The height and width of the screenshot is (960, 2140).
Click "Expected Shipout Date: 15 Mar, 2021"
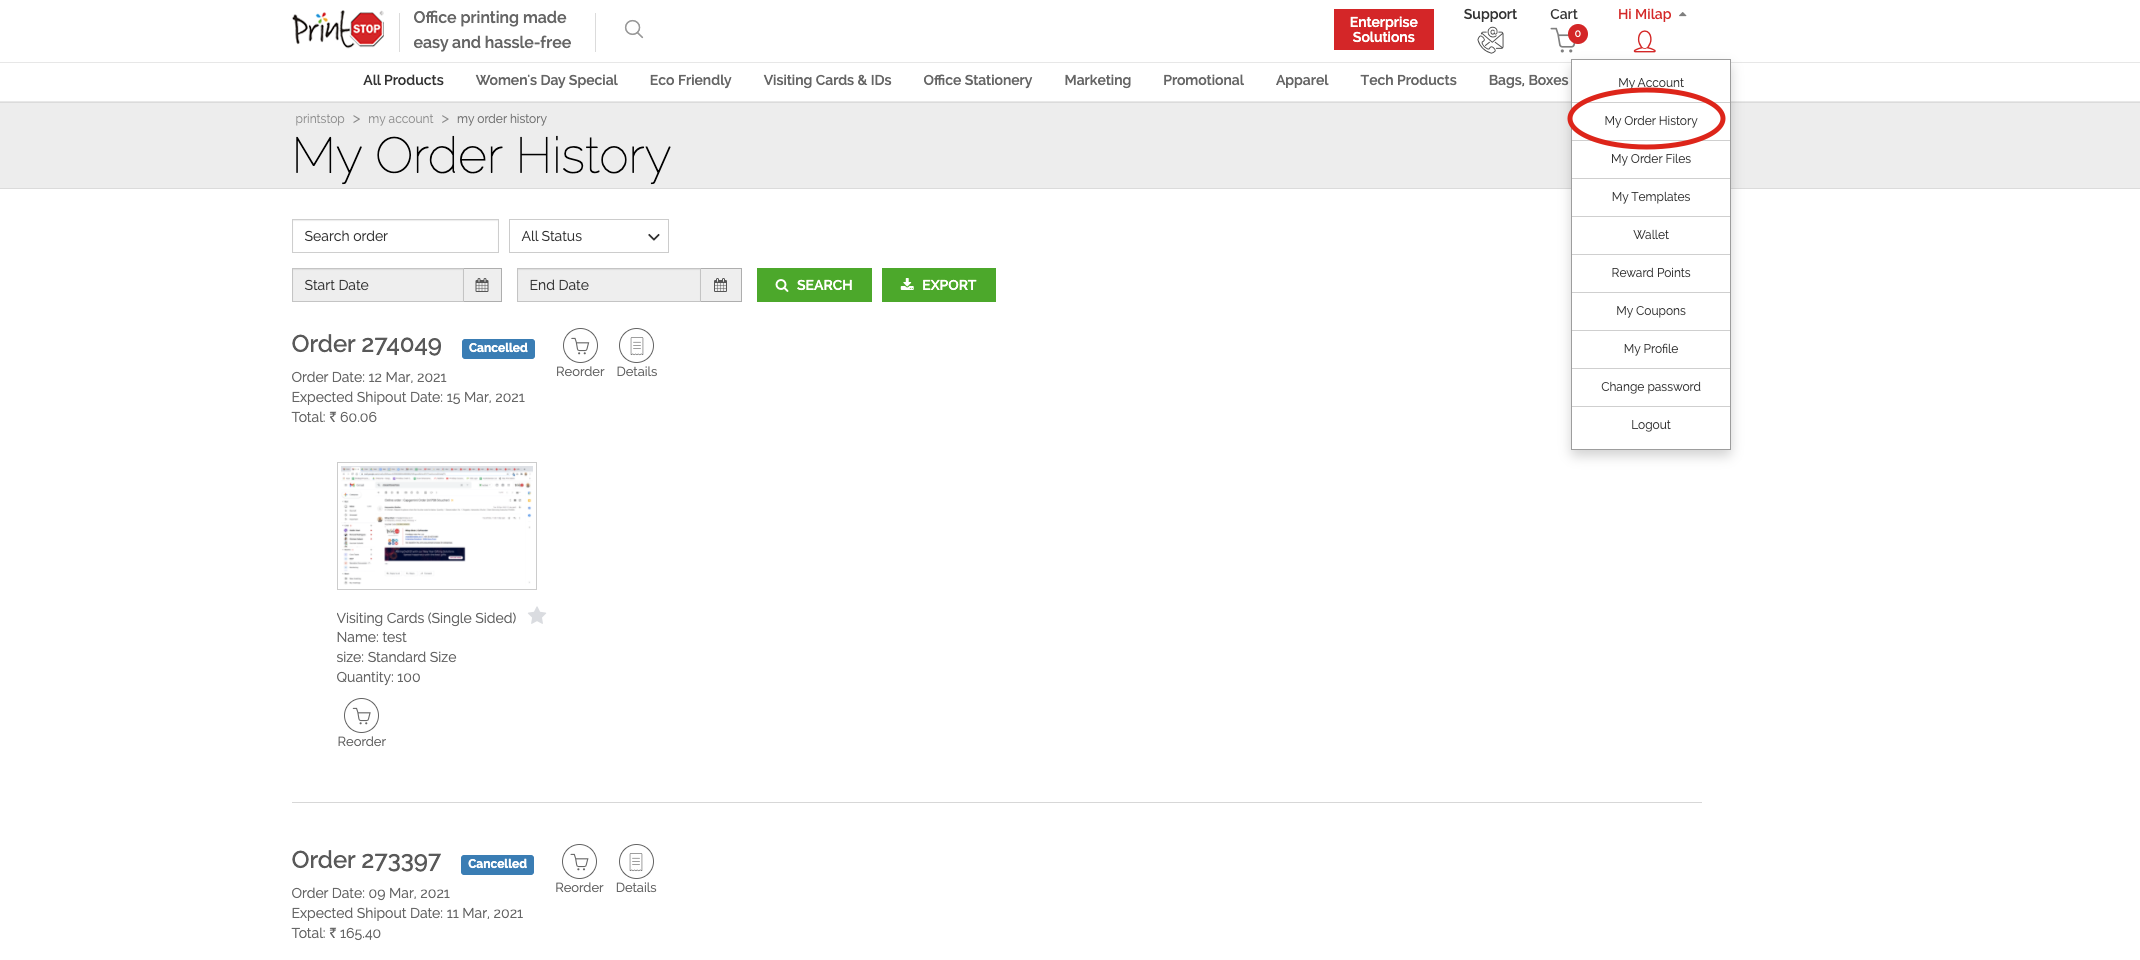408,397
